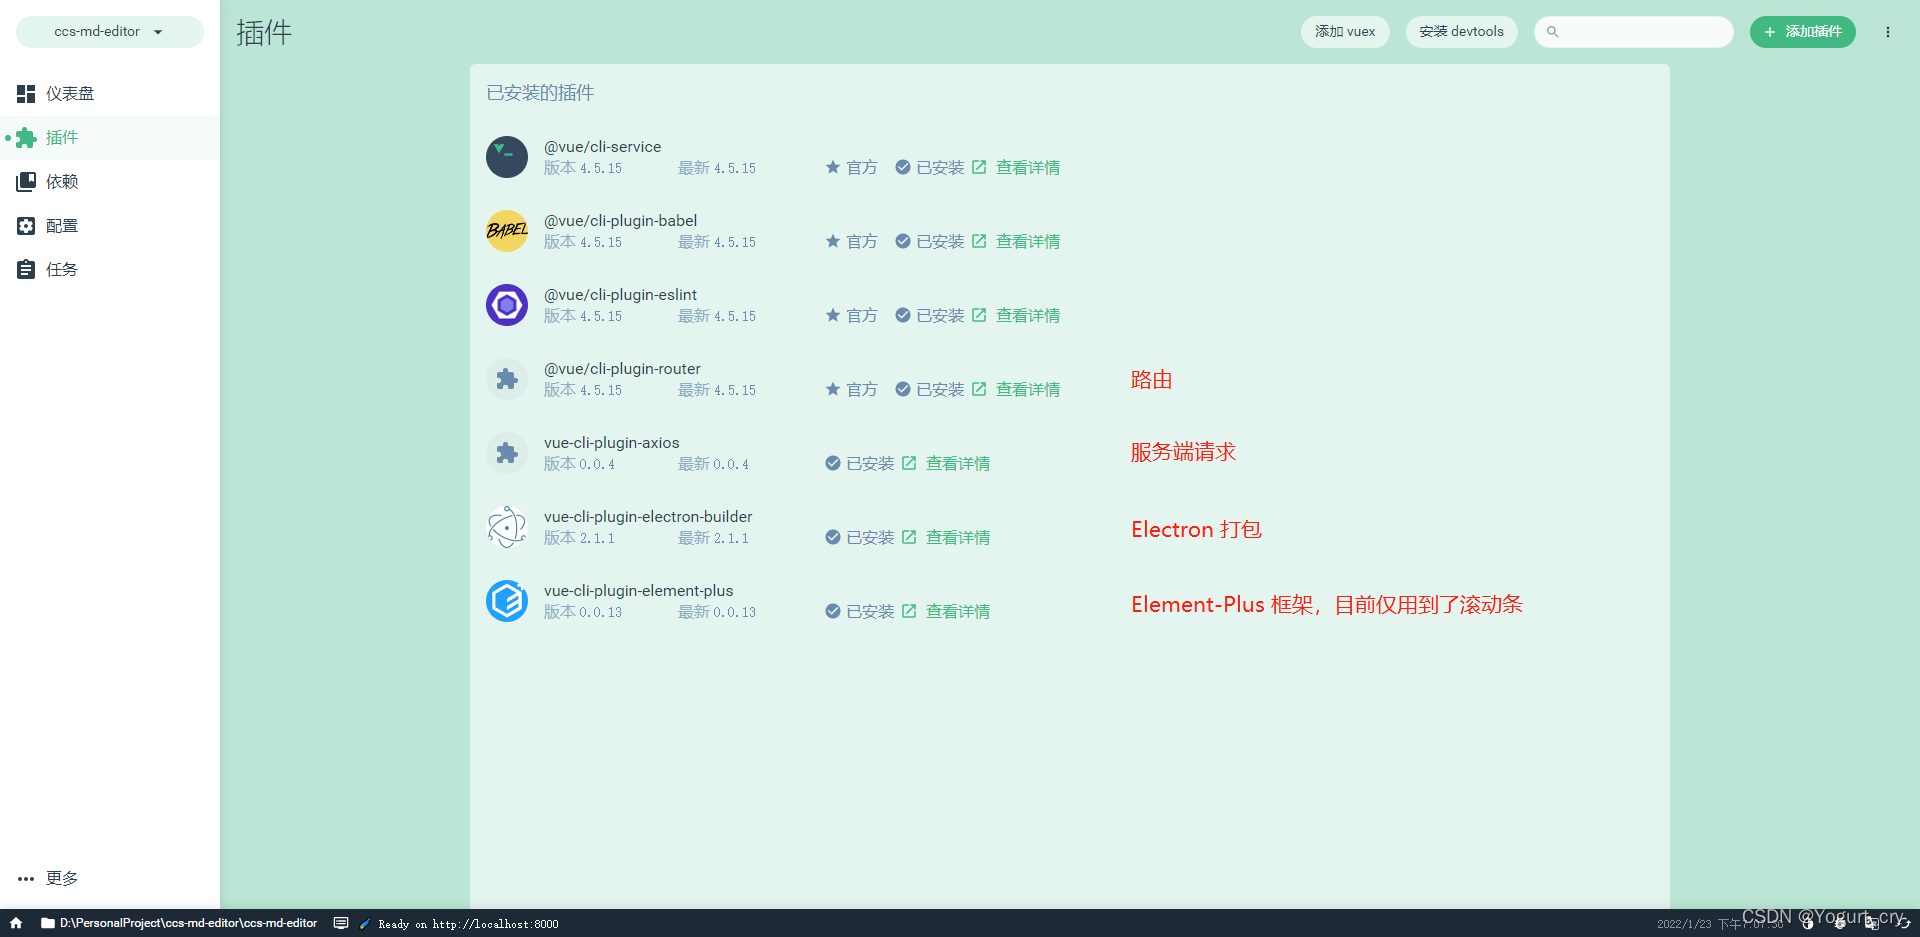Viewport: 1920px width, 937px height.
Task: Click the home icon in the status bar
Action: click(x=15, y=923)
